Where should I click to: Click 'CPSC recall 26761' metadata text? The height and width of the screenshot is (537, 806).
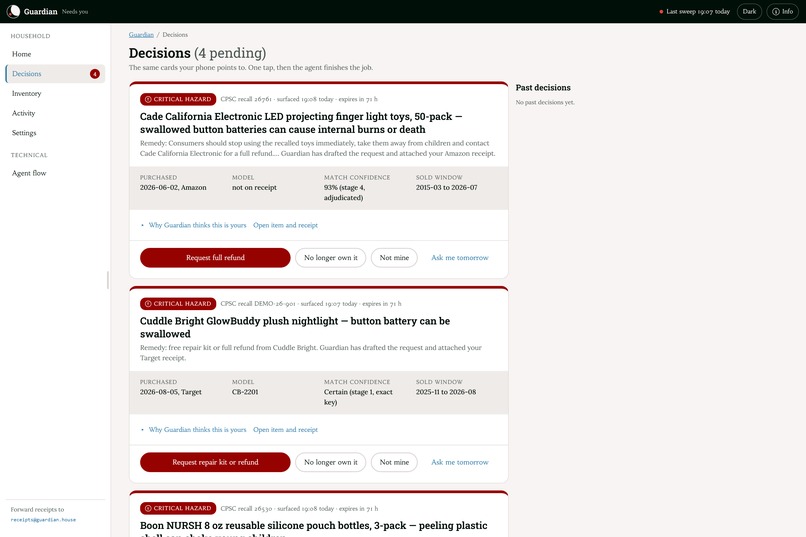(x=246, y=99)
